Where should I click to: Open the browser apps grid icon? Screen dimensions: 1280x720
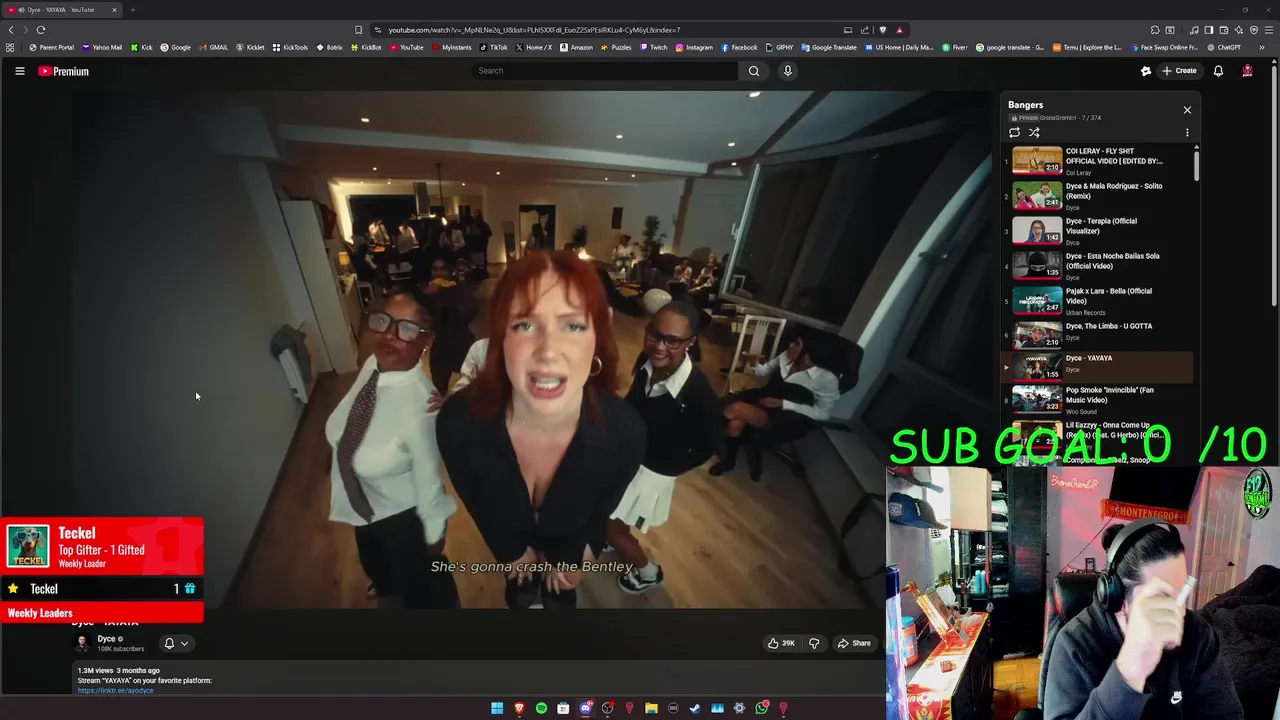[10, 47]
